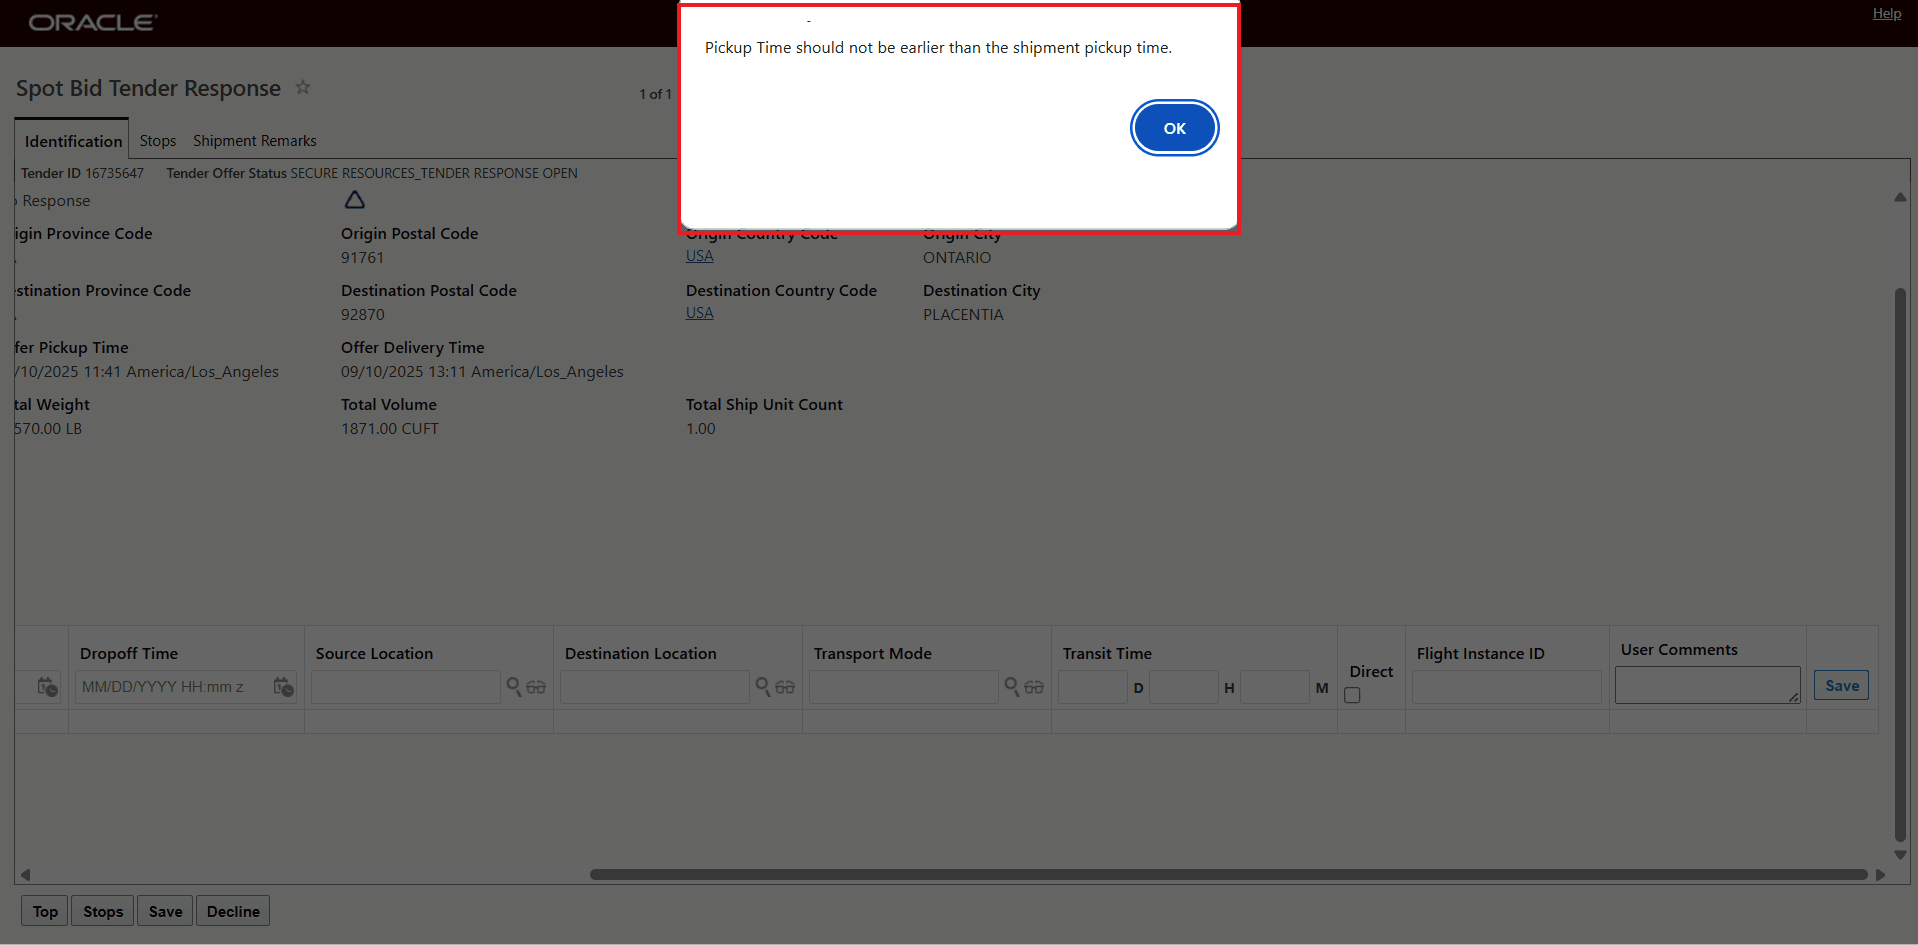Open the calendar picker for Dropoff Time
The width and height of the screenshot is (1918, 945).
click(x=283, y=687)
